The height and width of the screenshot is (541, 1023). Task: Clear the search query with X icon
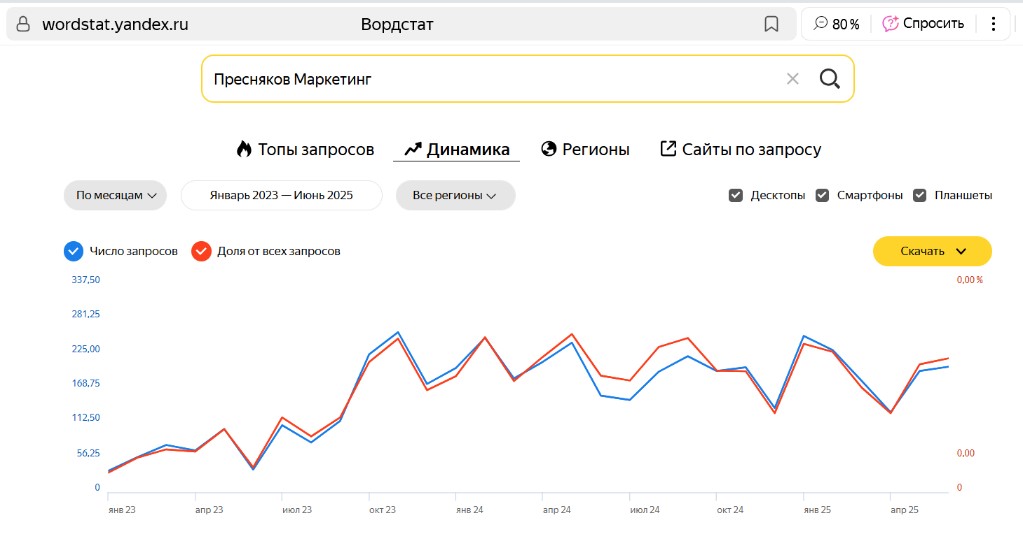point(792,79)
